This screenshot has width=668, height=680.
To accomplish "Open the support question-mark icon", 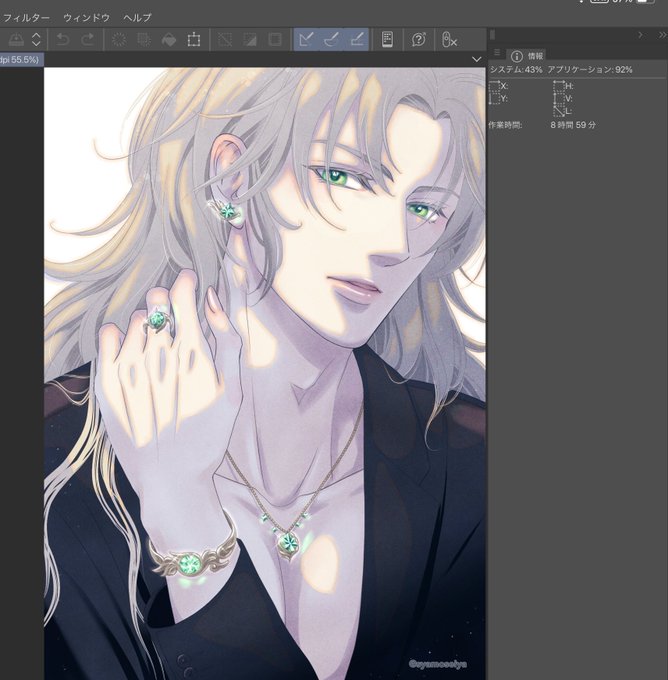I will (419, 40).
